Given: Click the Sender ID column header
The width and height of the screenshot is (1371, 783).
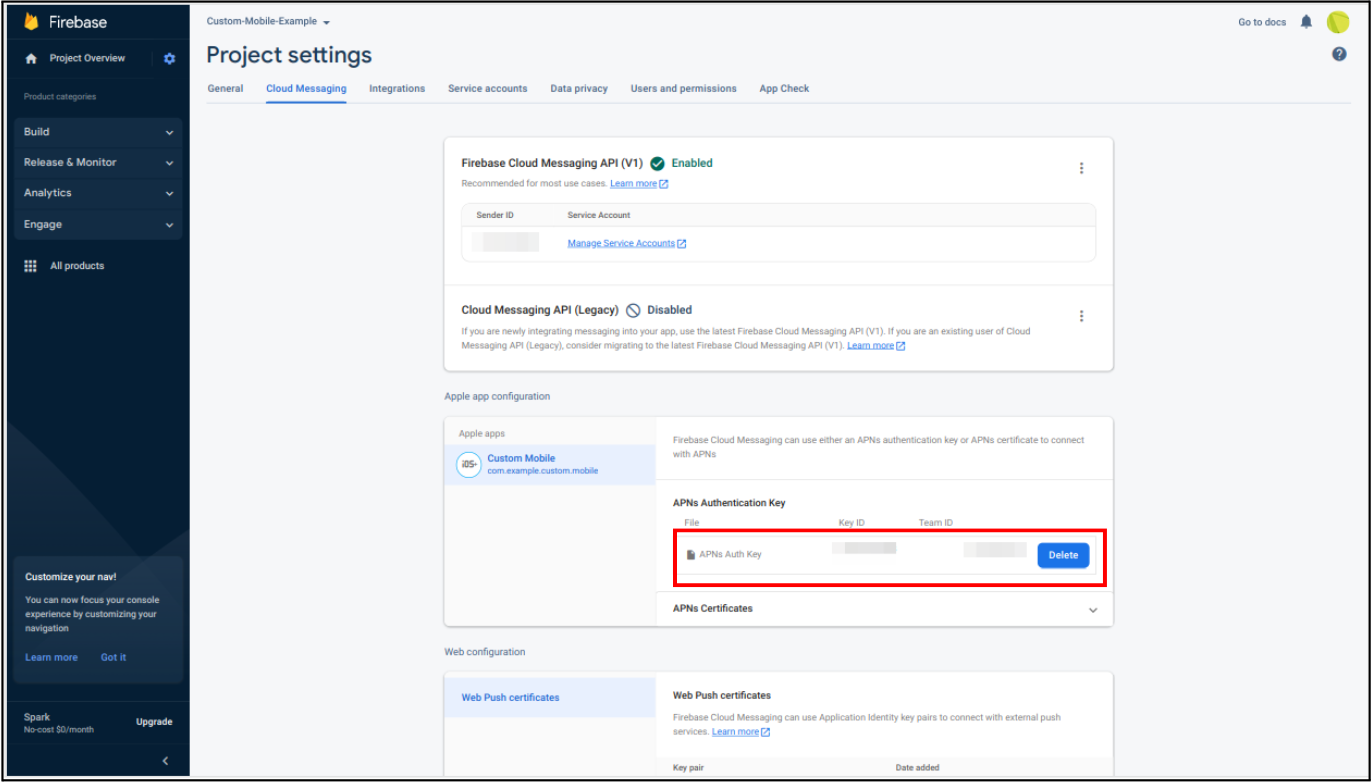Looking at the screenshot, I should [x=495, y=215].
